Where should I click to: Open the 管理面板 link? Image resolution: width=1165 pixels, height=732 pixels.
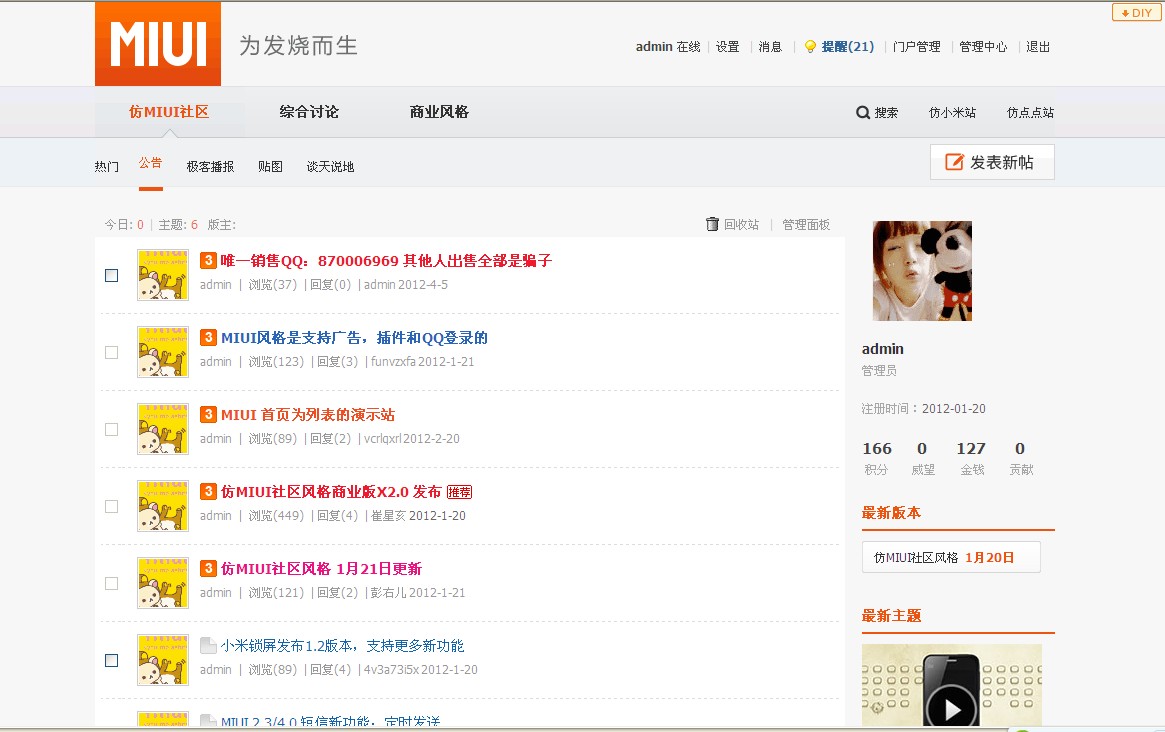806,224
